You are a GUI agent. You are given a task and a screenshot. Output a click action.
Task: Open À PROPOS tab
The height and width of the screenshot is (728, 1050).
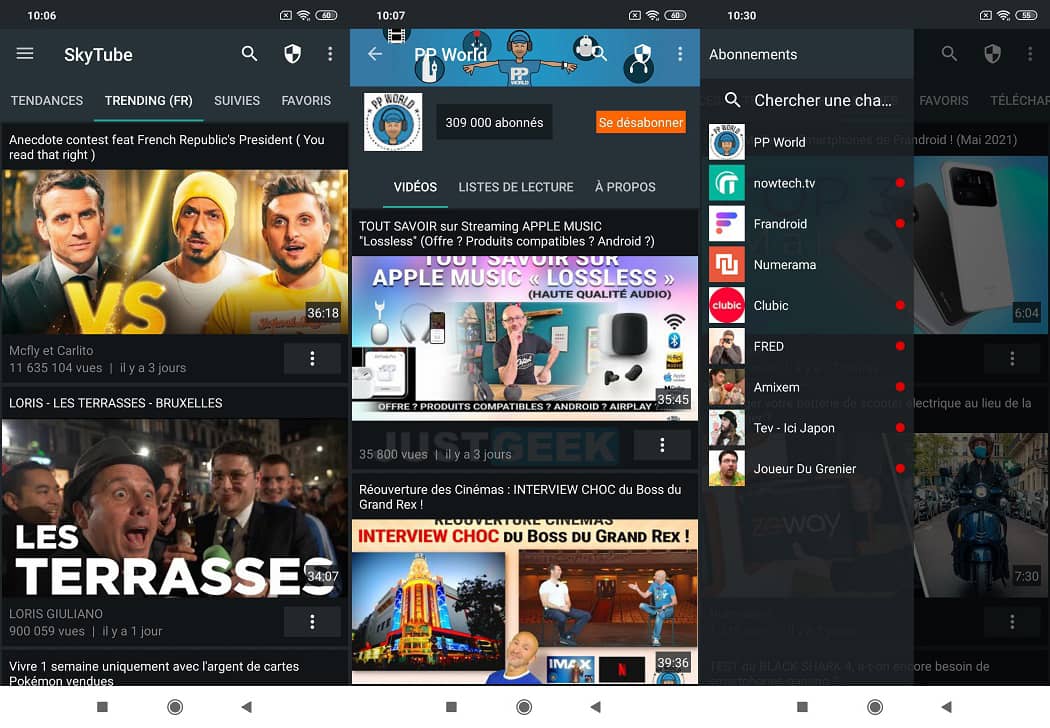625,187
